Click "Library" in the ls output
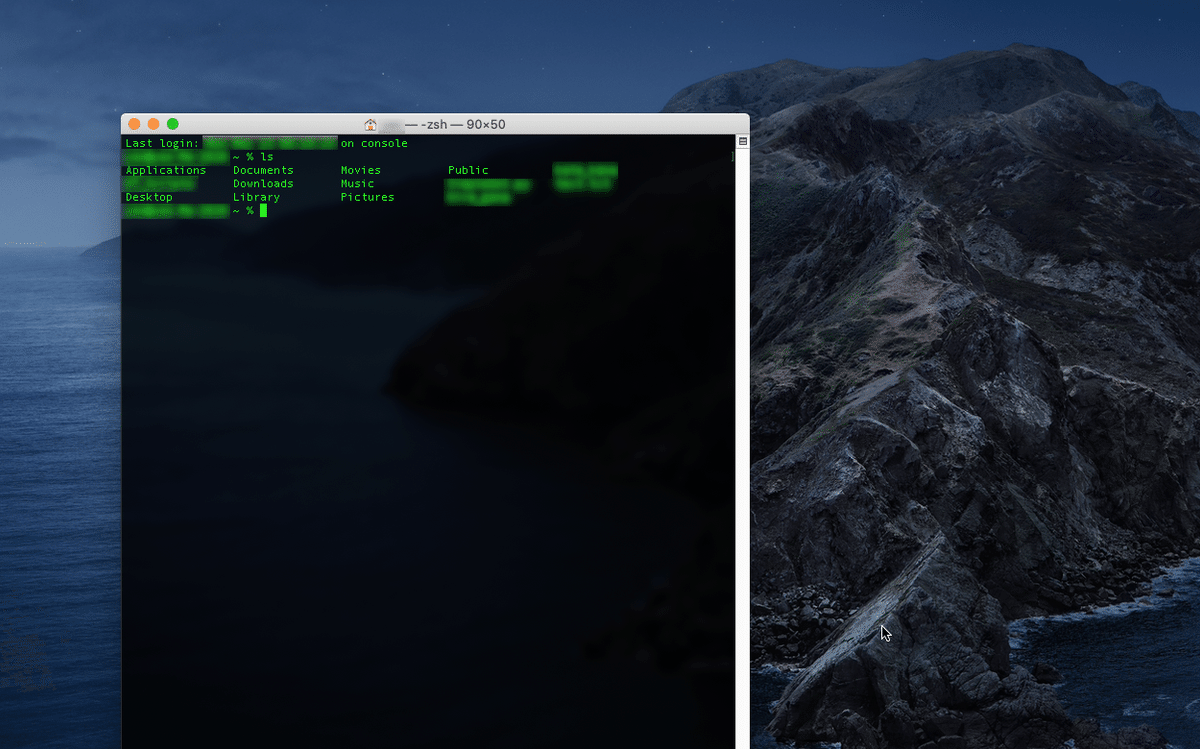Image resolution: width=1200 pixels, height=749 pixels. click(256, 197)
